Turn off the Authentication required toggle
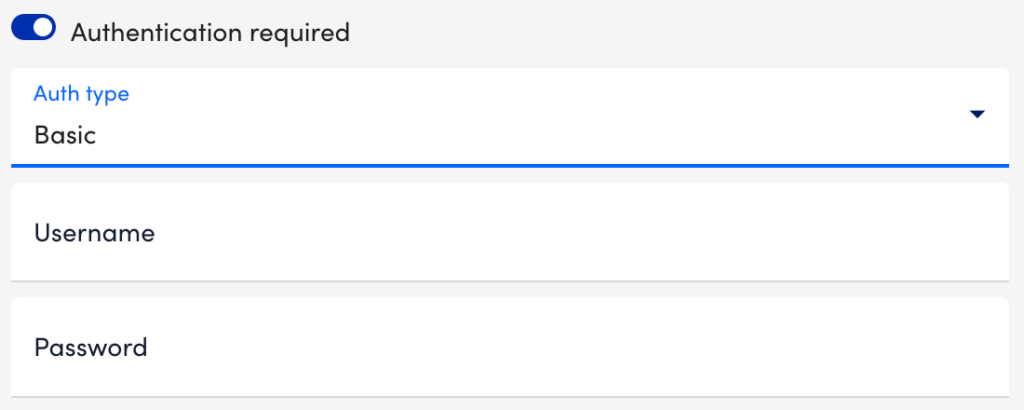Image resolution: width=1024 pixels, height=410 pixels. [33, 29]
